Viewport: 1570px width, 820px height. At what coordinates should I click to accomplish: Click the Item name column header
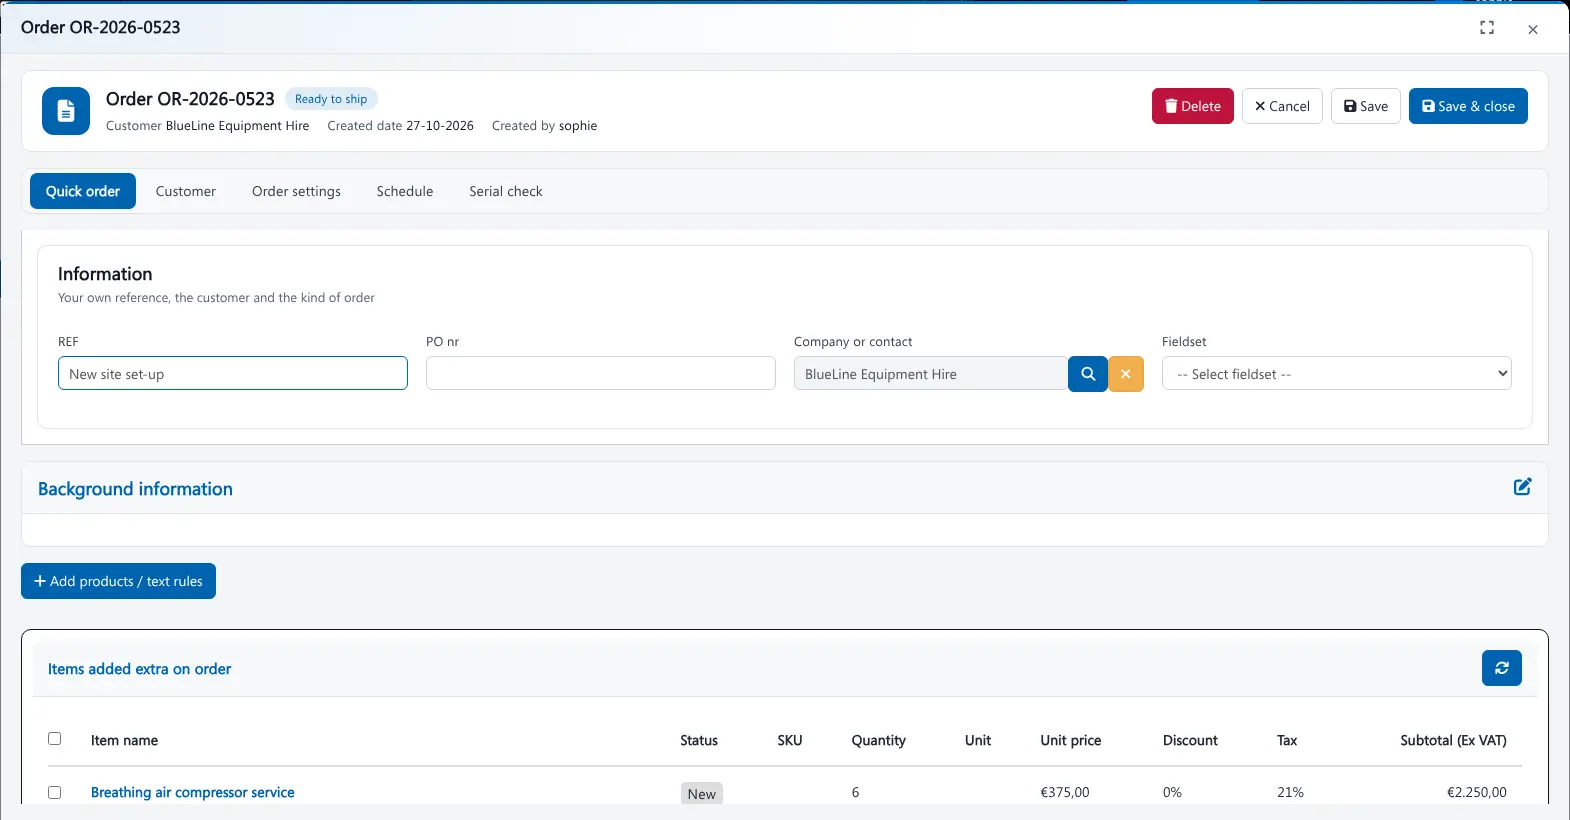click(x=124, y=740)
